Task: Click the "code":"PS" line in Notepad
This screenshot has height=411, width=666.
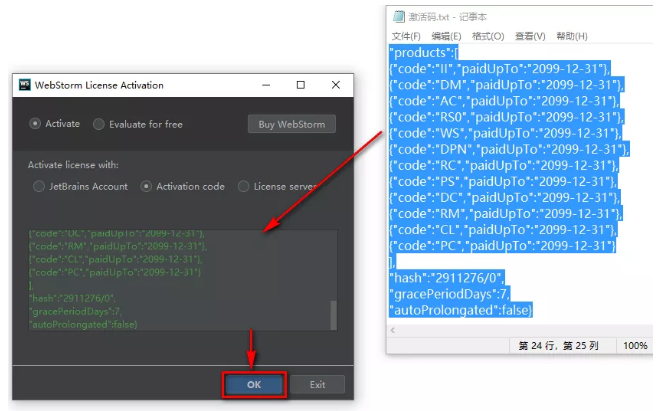Action: [503, 182]
